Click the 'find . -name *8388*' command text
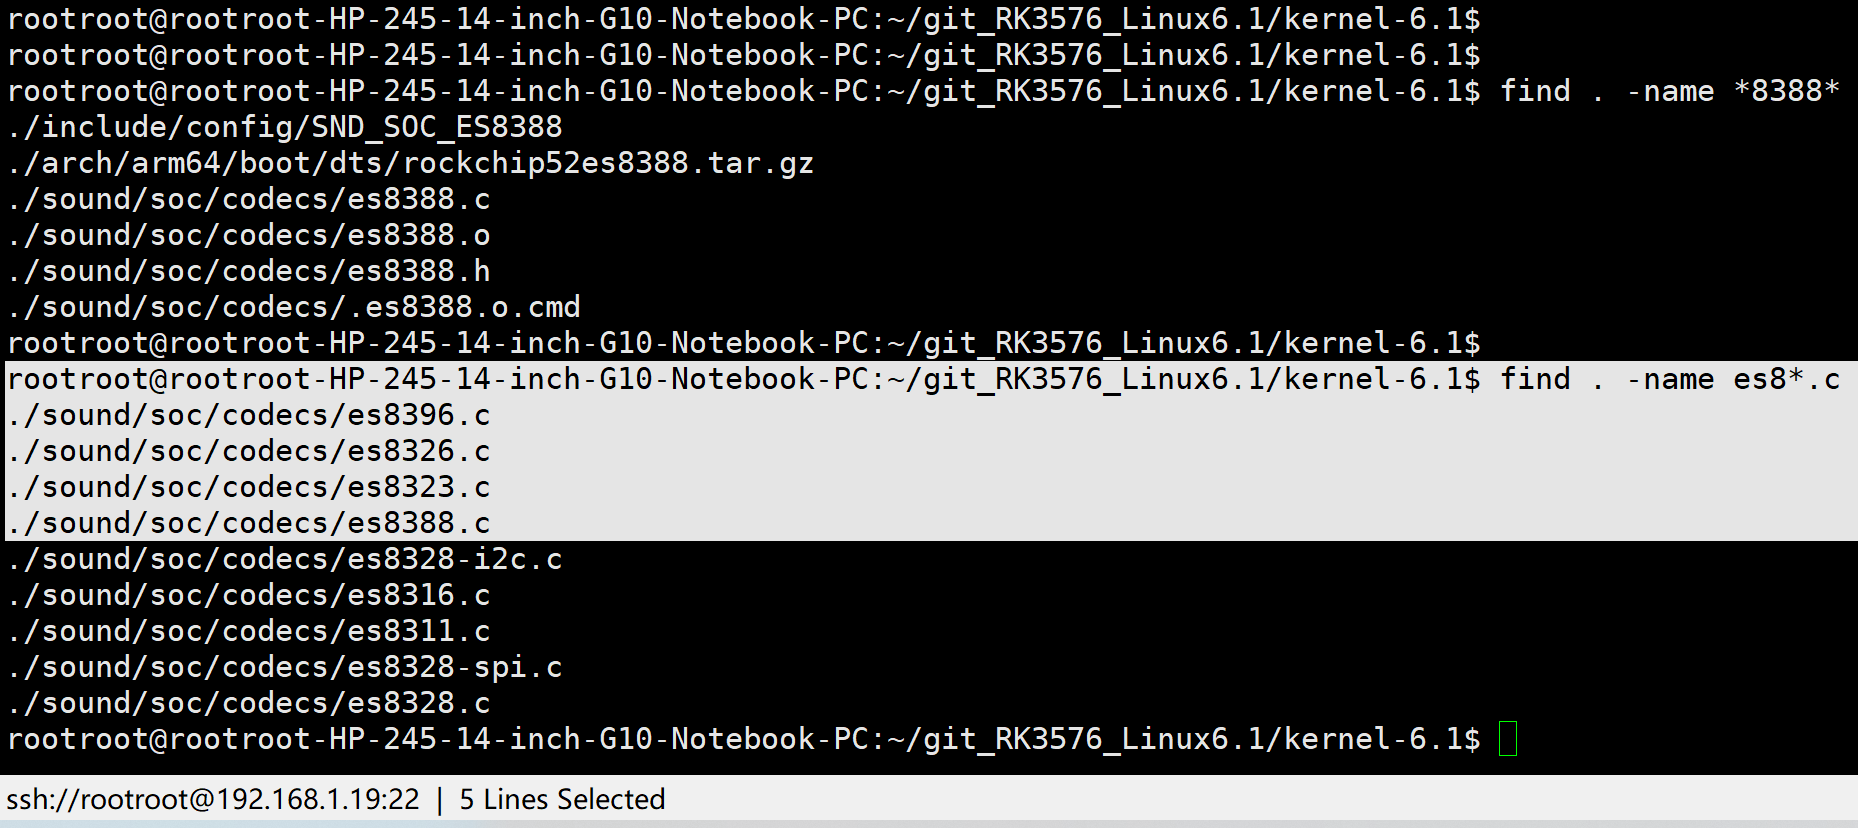Screen dimensions: 1858x828 tap(1670, 91)
